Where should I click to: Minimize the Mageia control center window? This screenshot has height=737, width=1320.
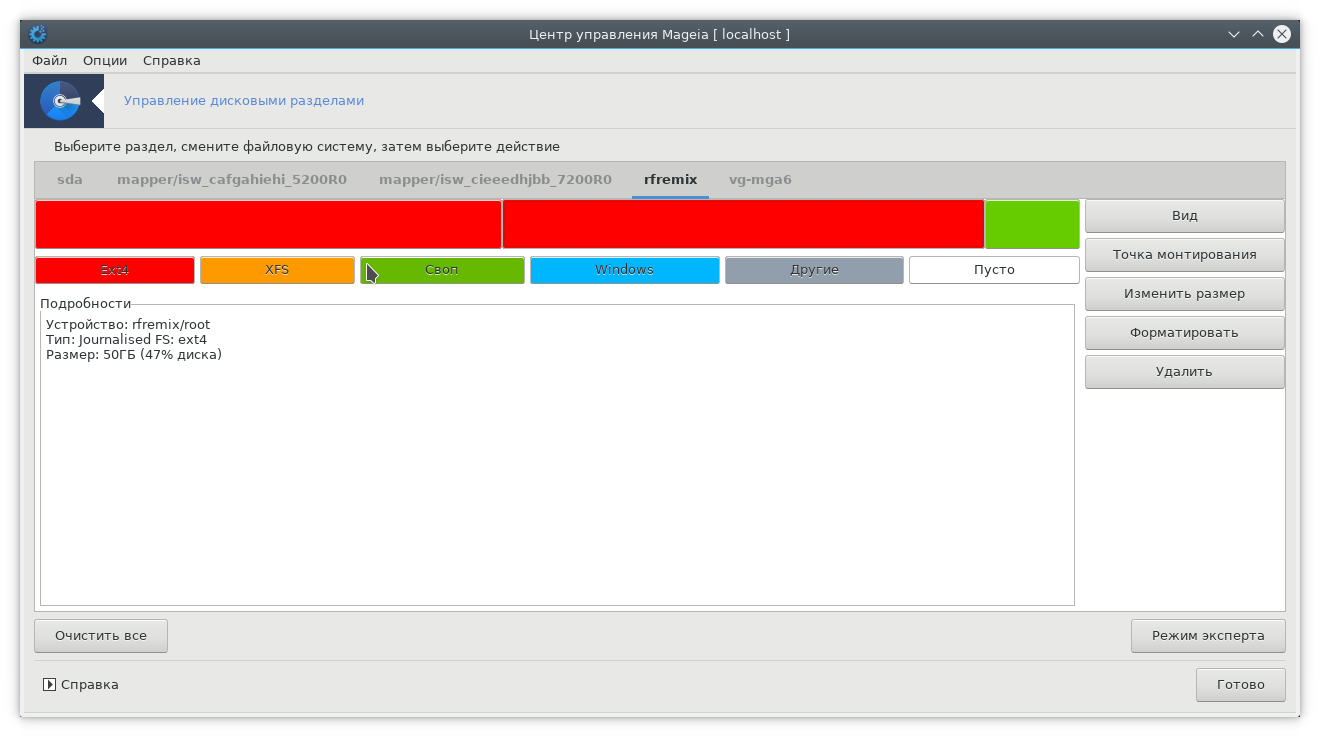(x=1235, y=34)
